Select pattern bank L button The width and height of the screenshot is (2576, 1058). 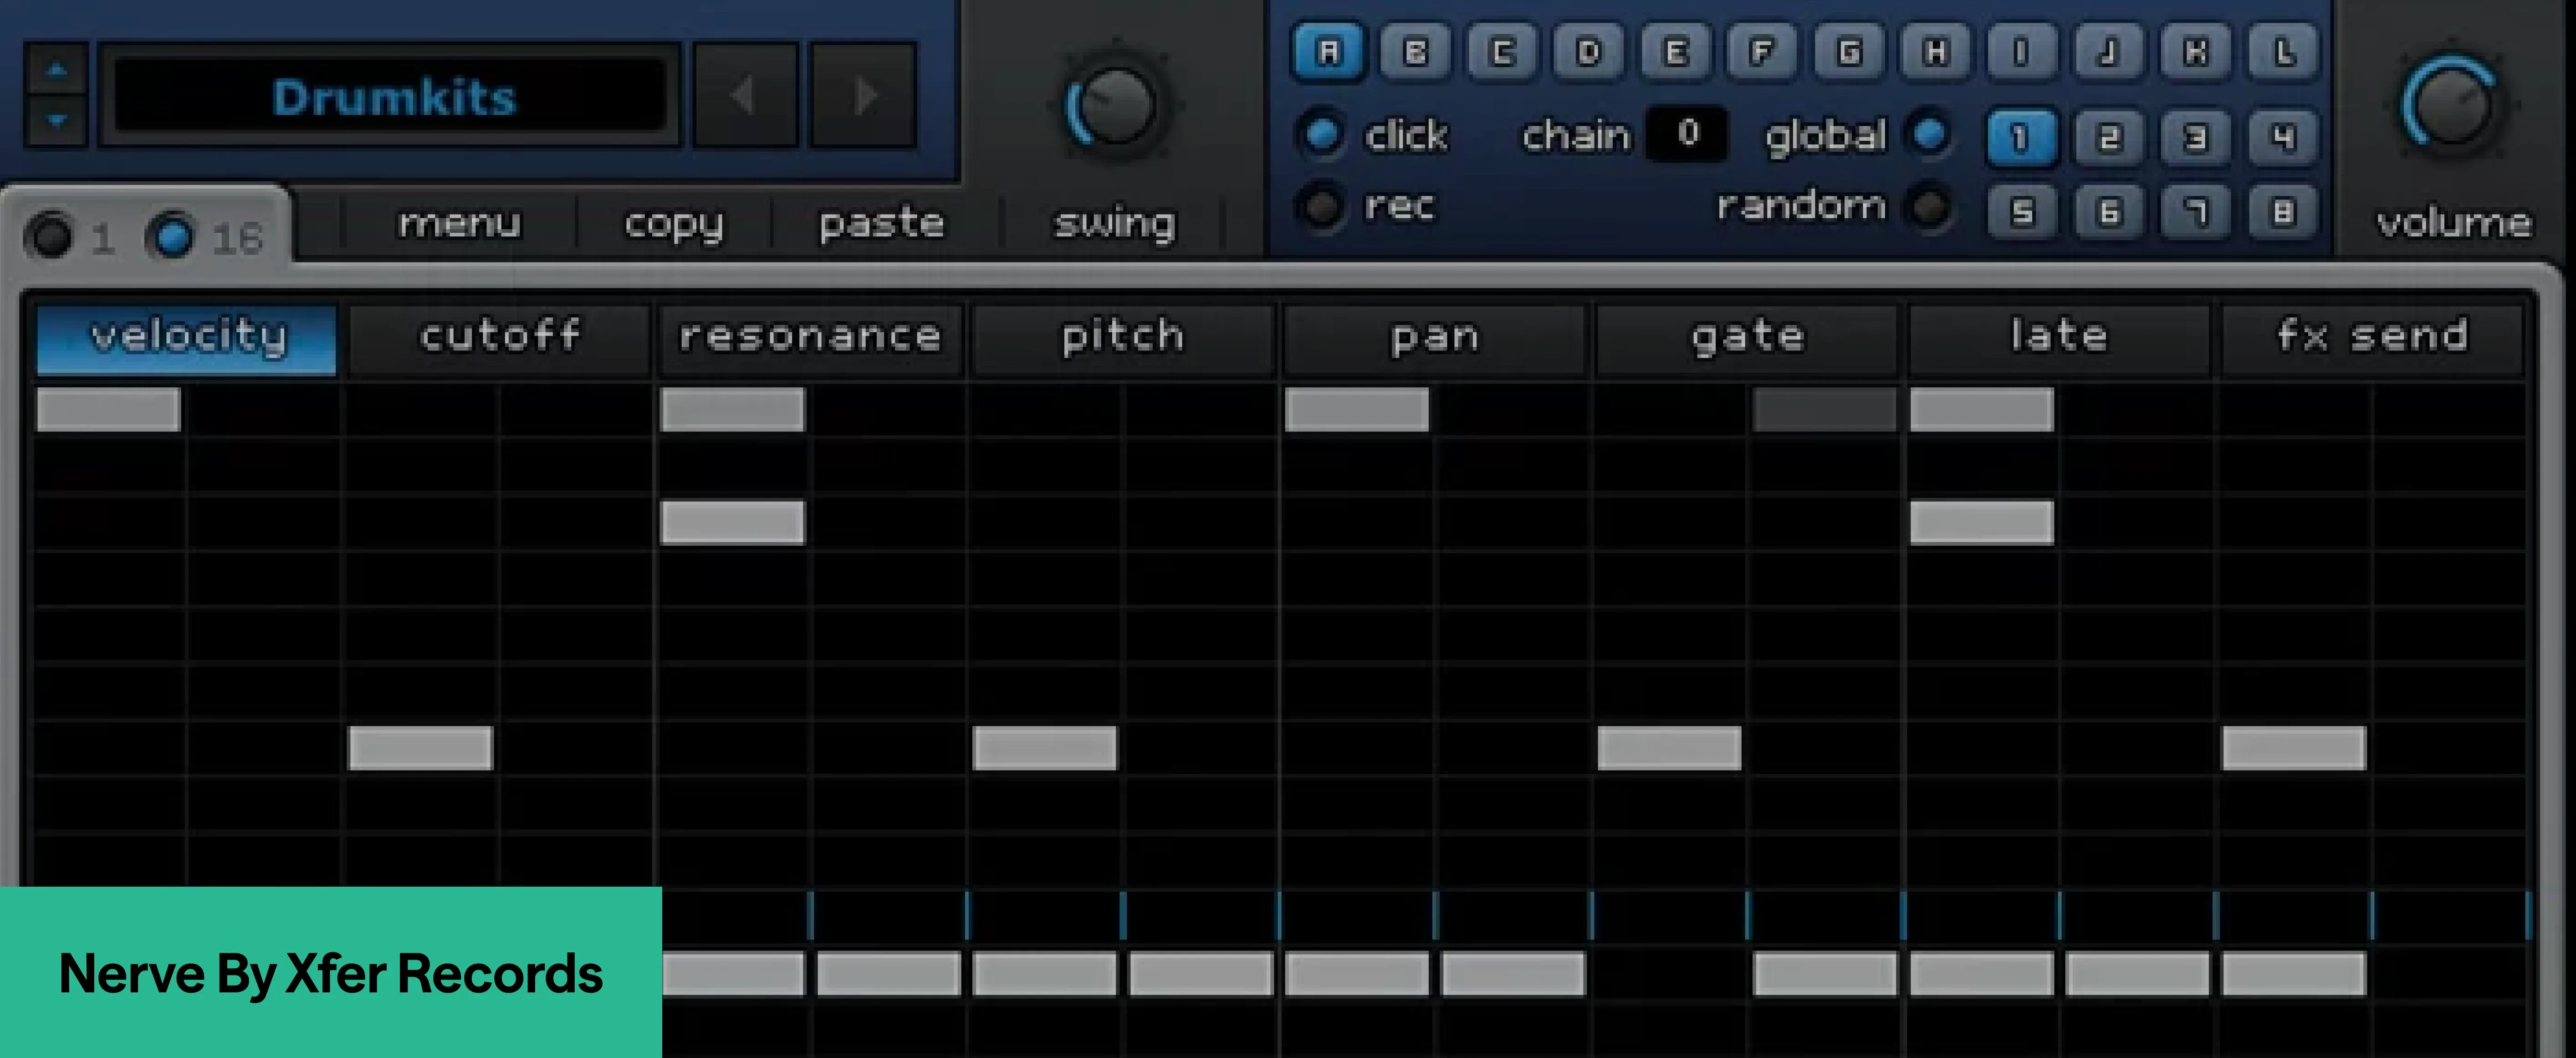(2283, 51)
